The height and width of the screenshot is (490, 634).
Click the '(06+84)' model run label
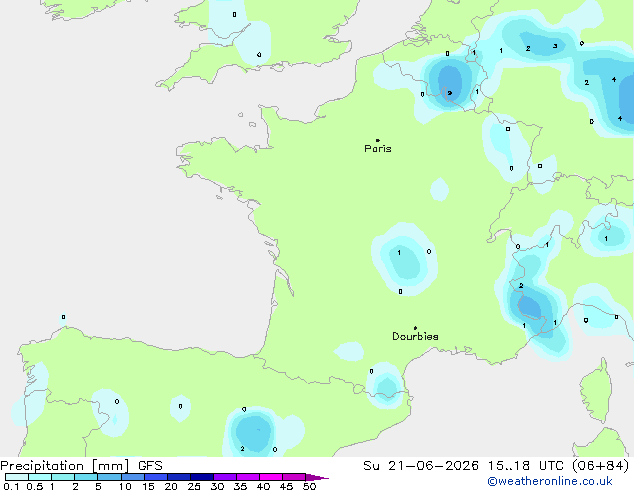tap(601, 466)
